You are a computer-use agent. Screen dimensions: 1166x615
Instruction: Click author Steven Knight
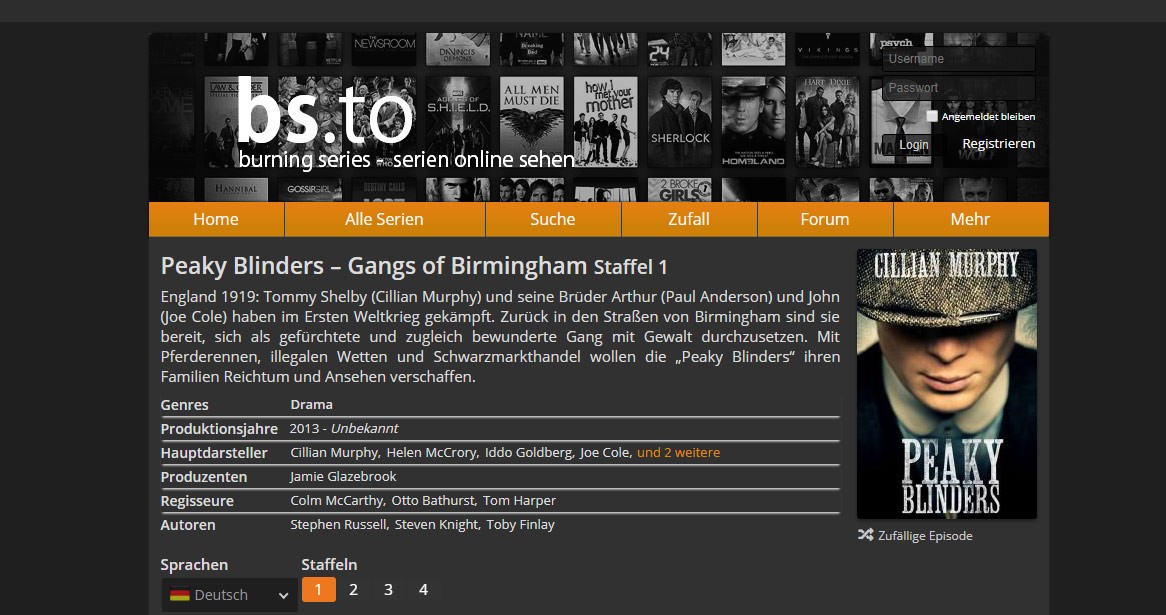tap(437, 524)
